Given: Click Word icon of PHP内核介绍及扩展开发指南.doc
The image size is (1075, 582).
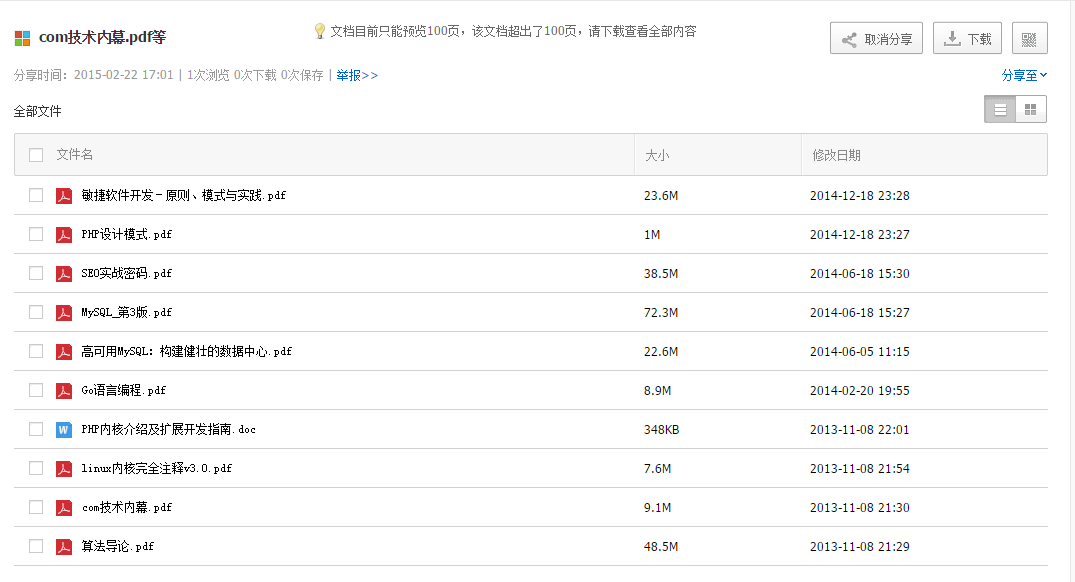Looking at the screenshot, I should [64, 430].
